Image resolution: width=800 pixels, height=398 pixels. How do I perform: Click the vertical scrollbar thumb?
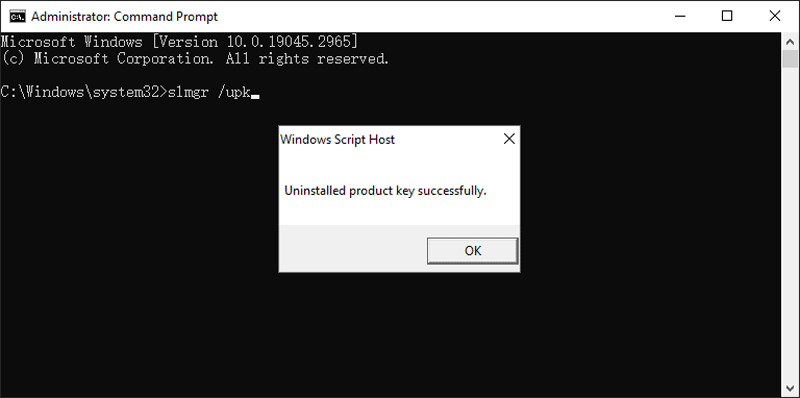click(790, 59)
